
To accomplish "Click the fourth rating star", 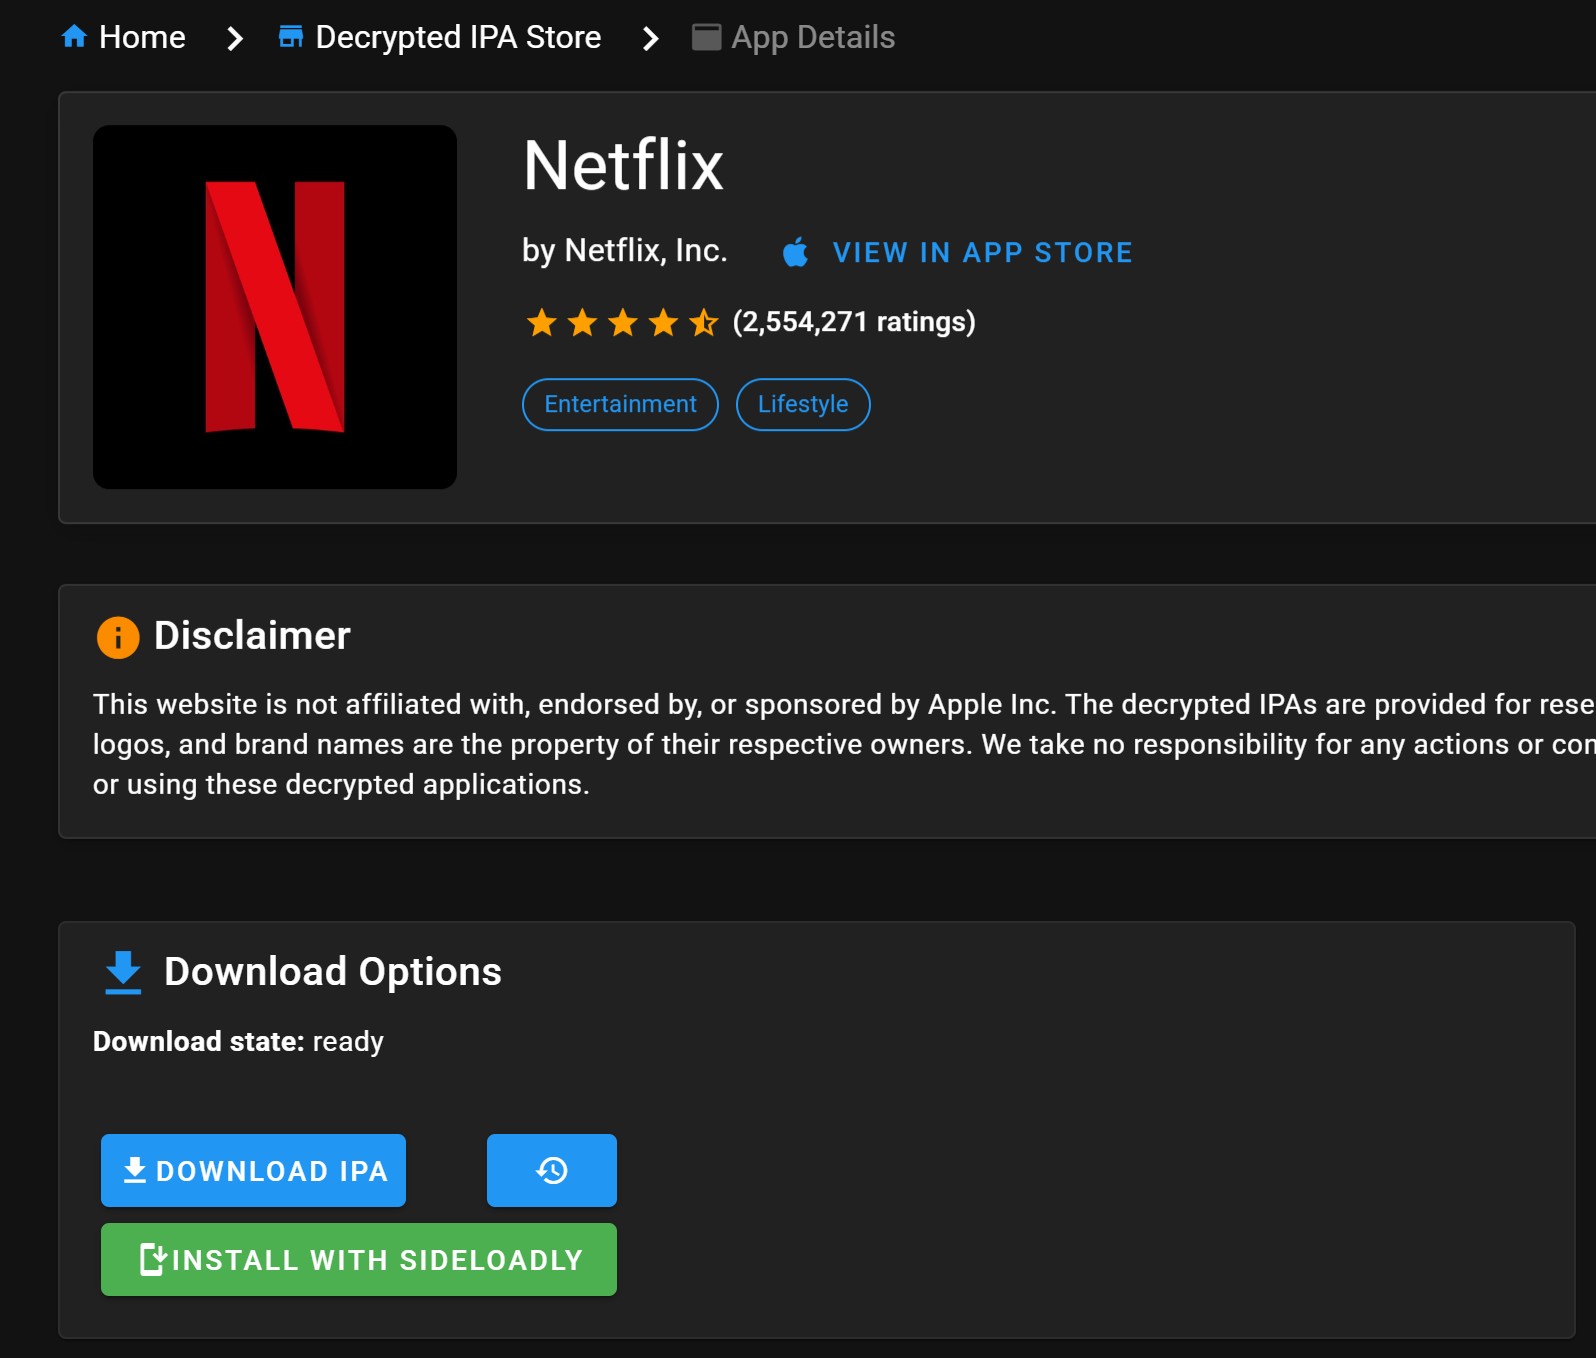I will (x=663, y=322).
